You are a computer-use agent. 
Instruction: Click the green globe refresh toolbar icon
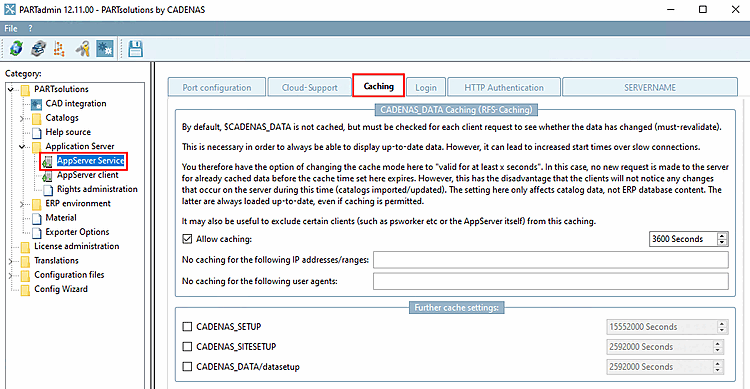[x=16, y=48]
